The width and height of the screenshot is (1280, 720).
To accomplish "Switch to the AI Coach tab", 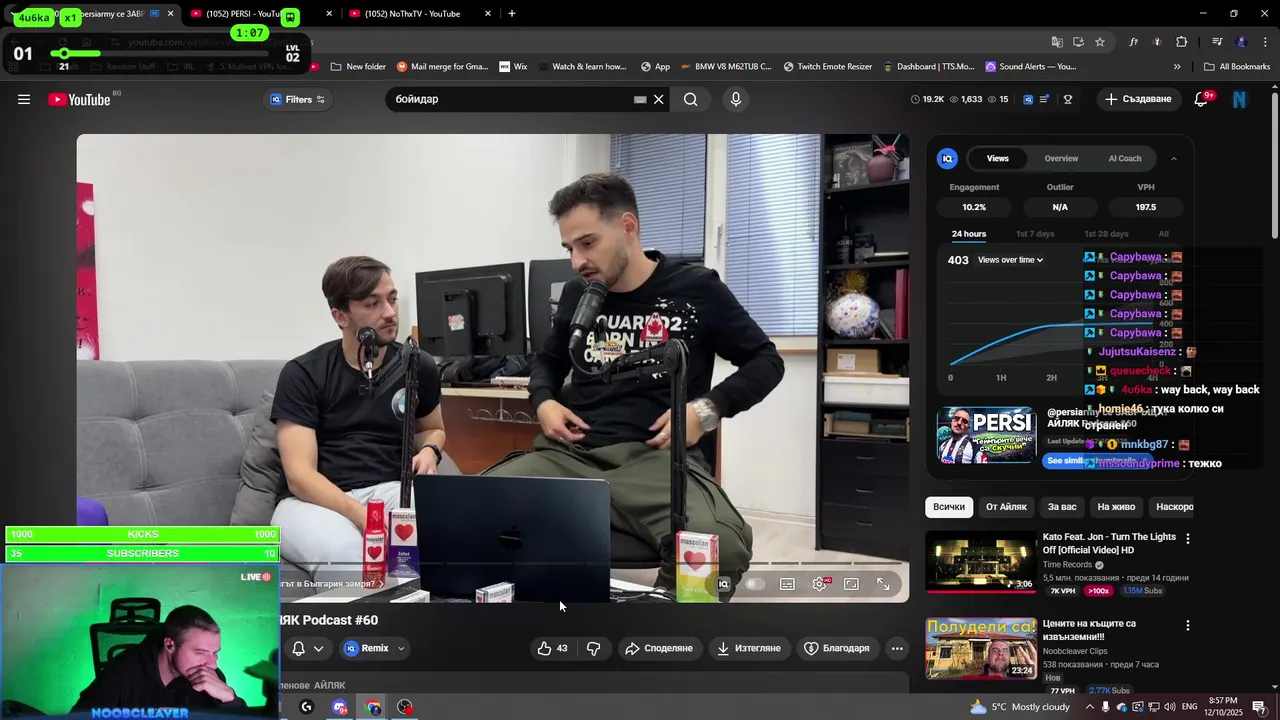I will point(1125,158).
